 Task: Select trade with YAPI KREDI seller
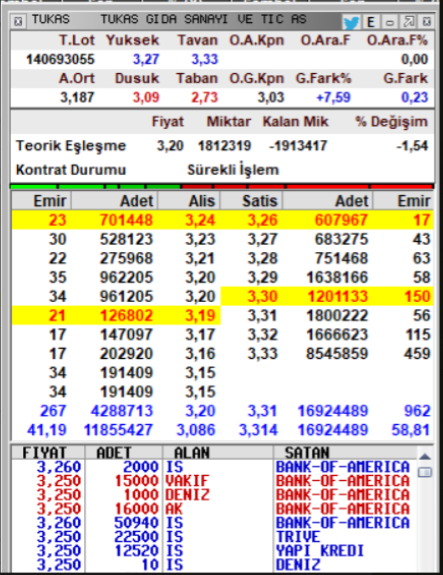(x=214, y=550)
